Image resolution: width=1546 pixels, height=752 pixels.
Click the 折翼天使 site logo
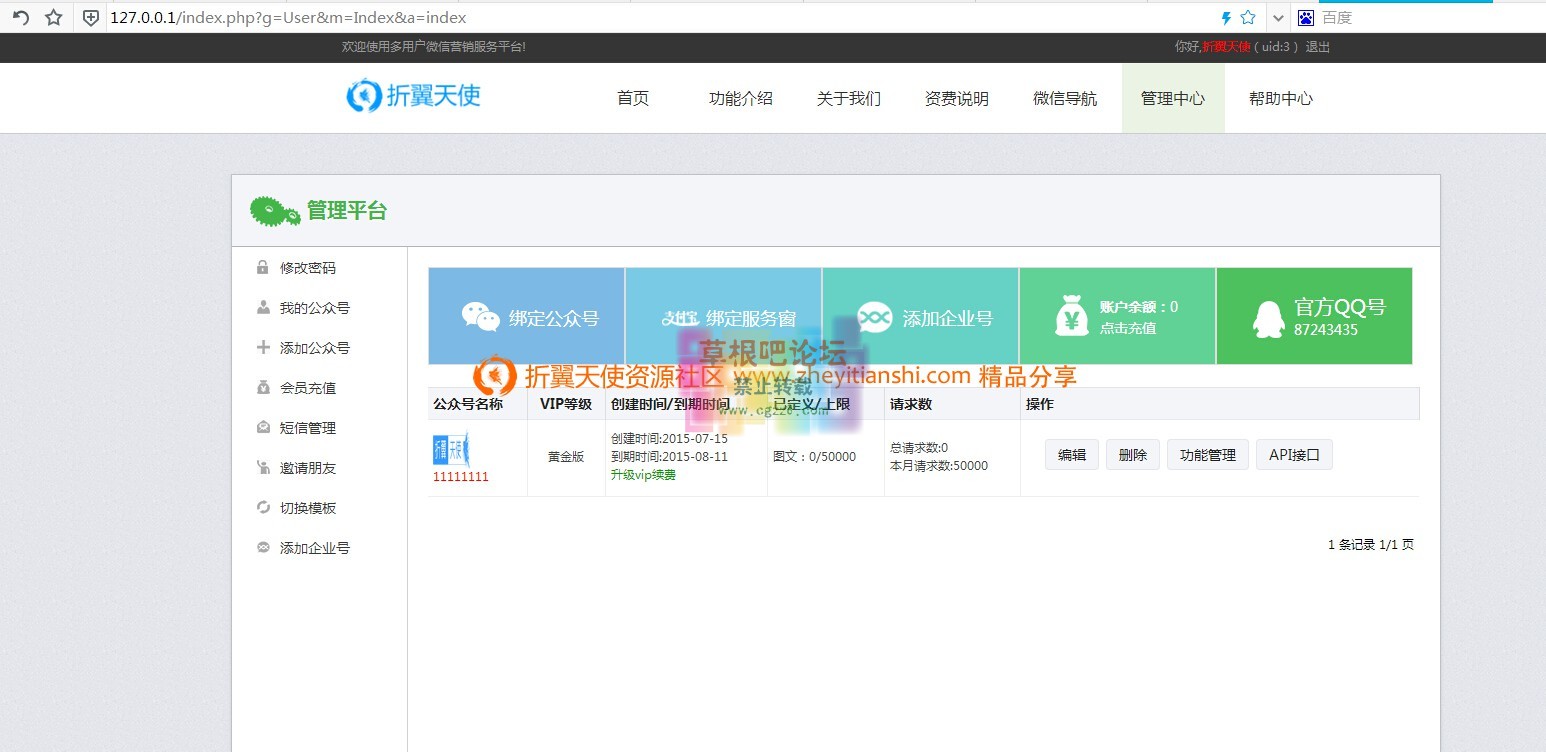coord(414,96)
